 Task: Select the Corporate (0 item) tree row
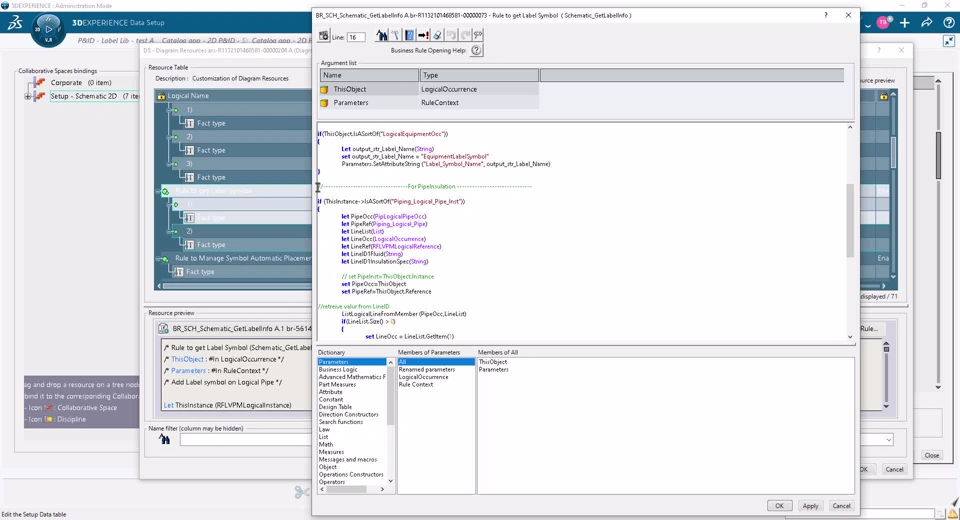click(80, 82)
